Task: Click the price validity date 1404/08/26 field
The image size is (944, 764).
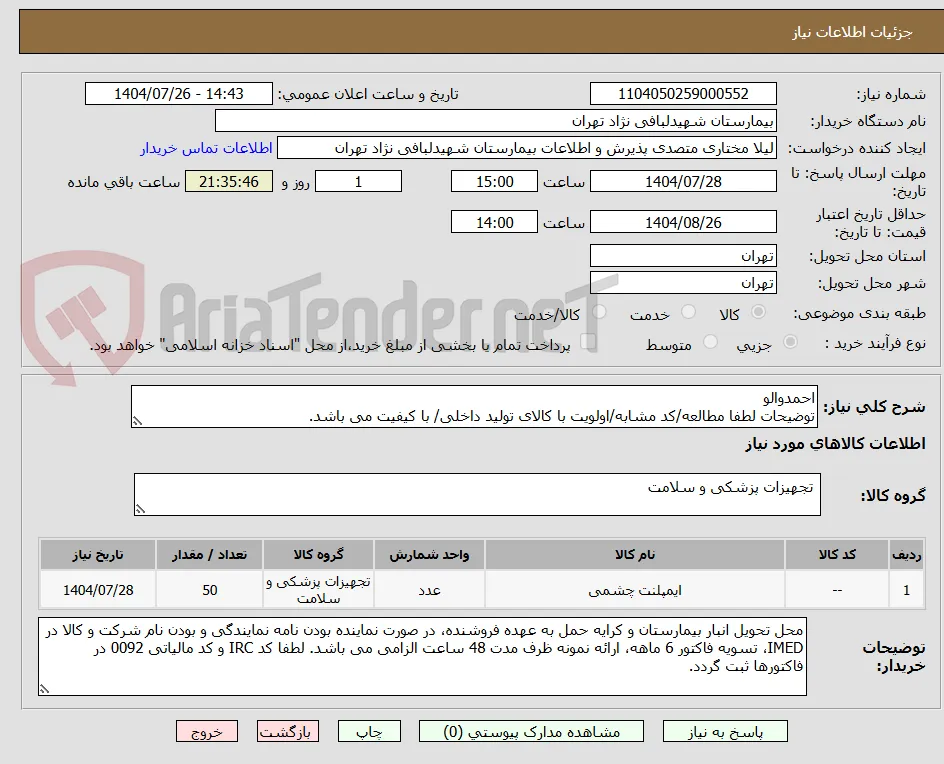Action: 683,222
